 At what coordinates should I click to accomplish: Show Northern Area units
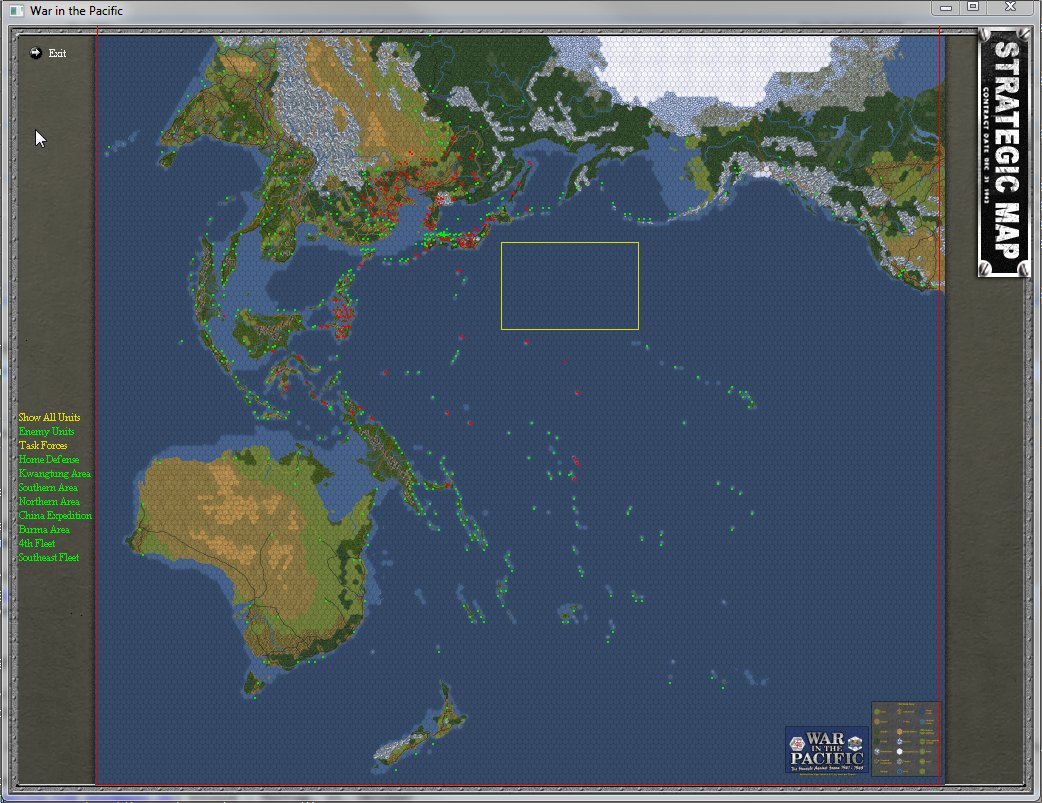point(49,501)
